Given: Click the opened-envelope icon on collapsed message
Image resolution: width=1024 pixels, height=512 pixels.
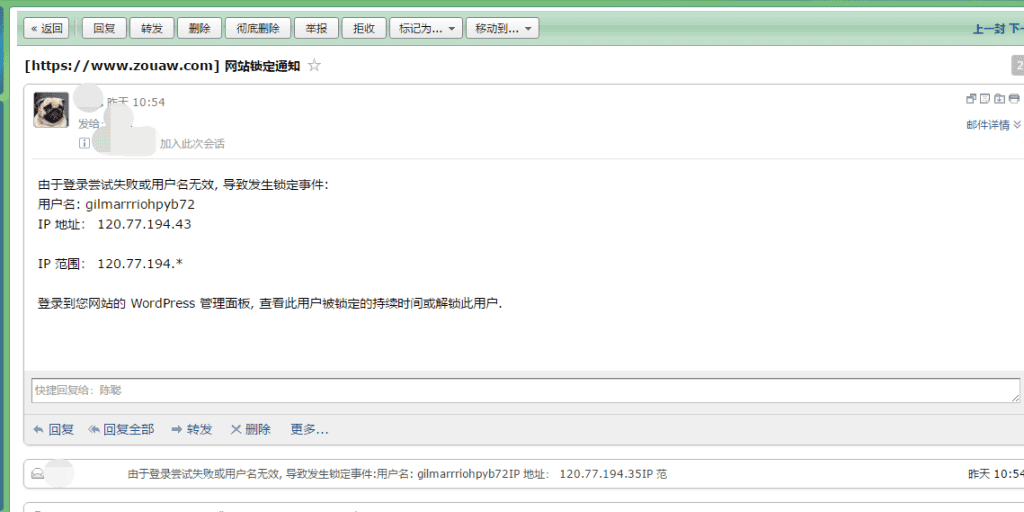Looking at the screenshot, I should 37,474.
